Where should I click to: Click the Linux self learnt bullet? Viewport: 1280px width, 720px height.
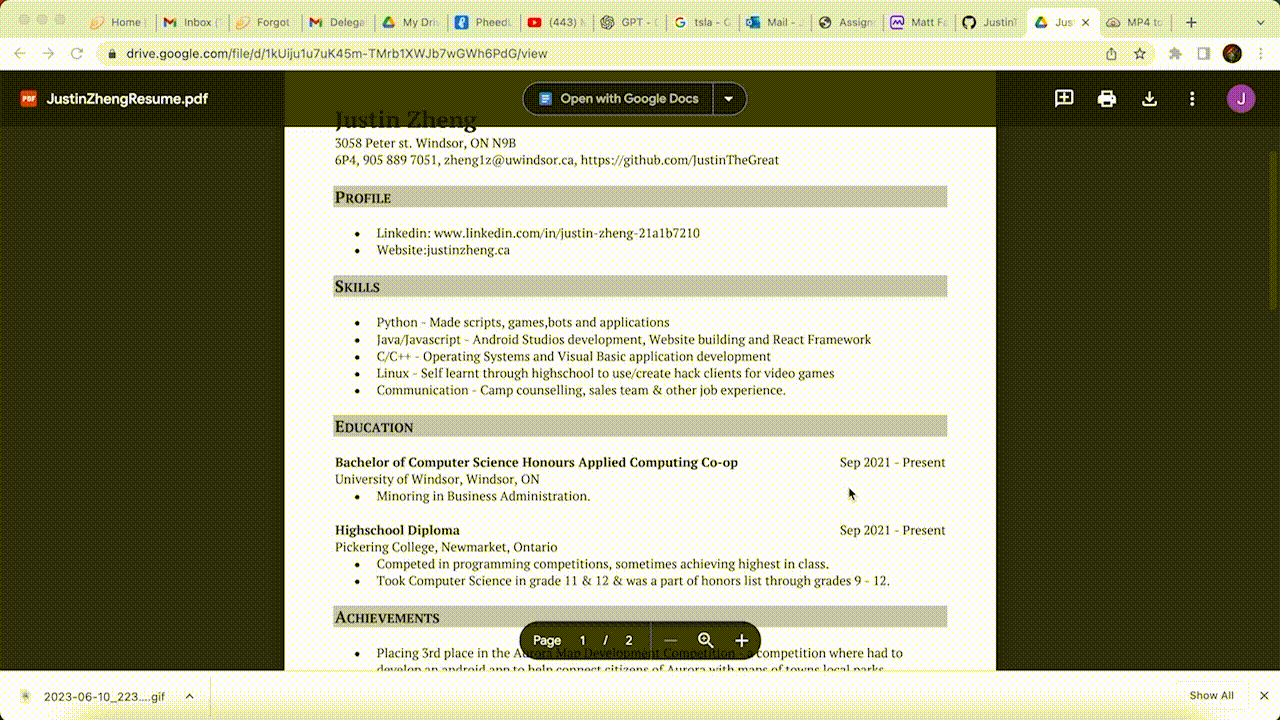pyautogui.click(x=605, y=373)
